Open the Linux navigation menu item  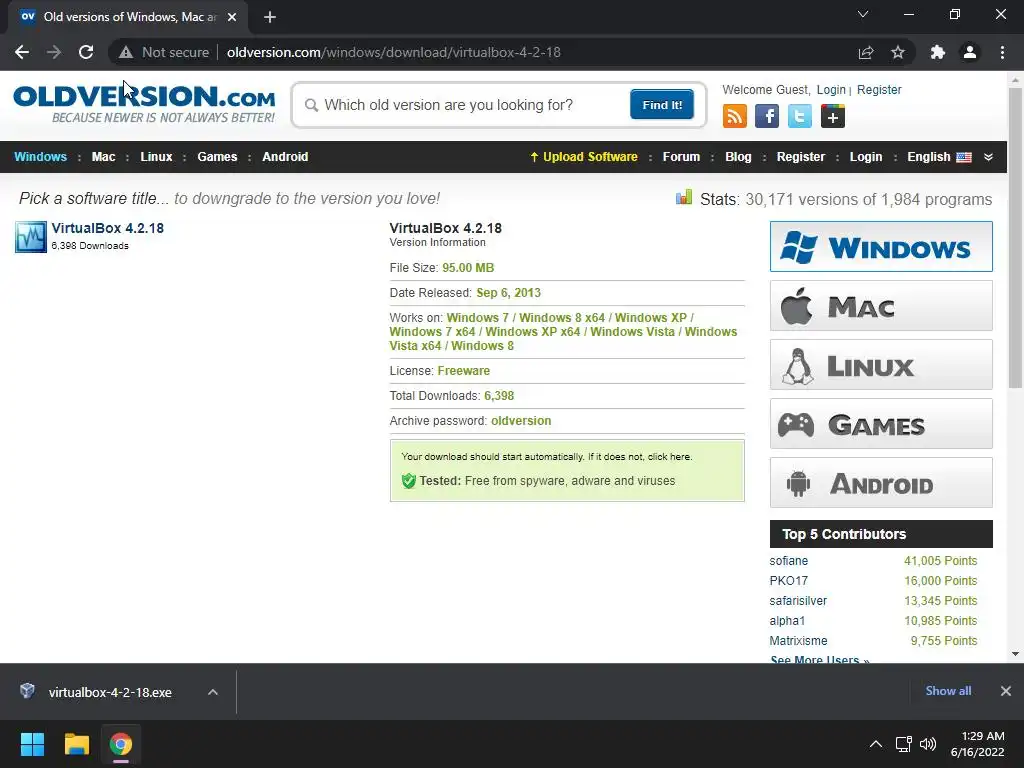pos(156,157)
